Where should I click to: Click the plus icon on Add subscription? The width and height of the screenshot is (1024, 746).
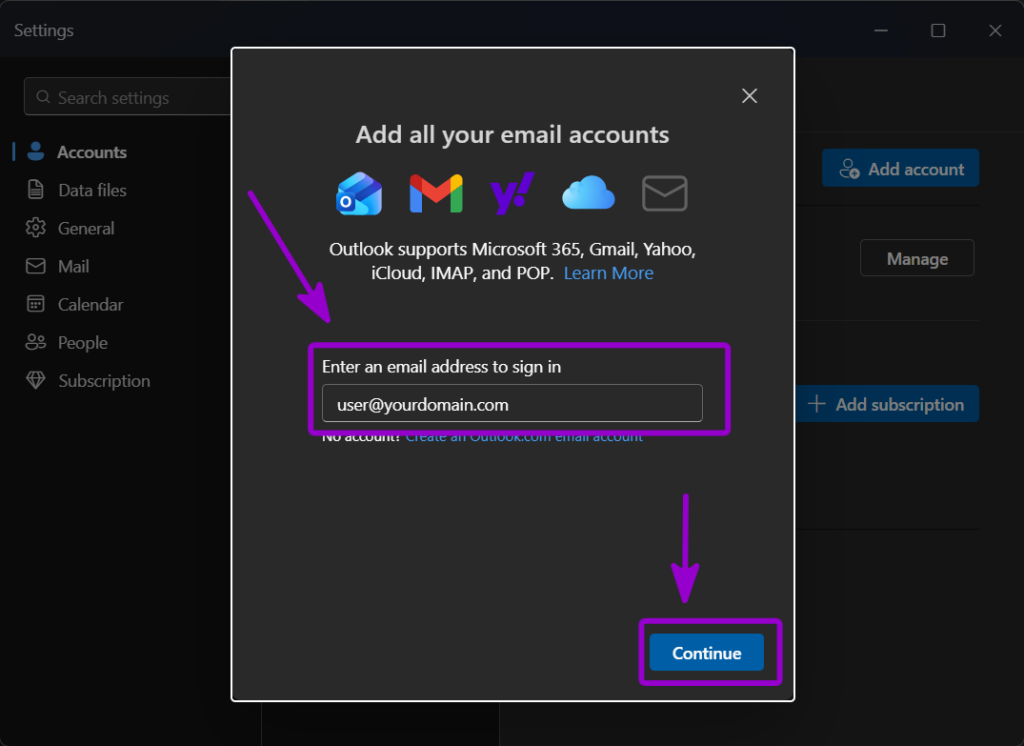point(816,404)
